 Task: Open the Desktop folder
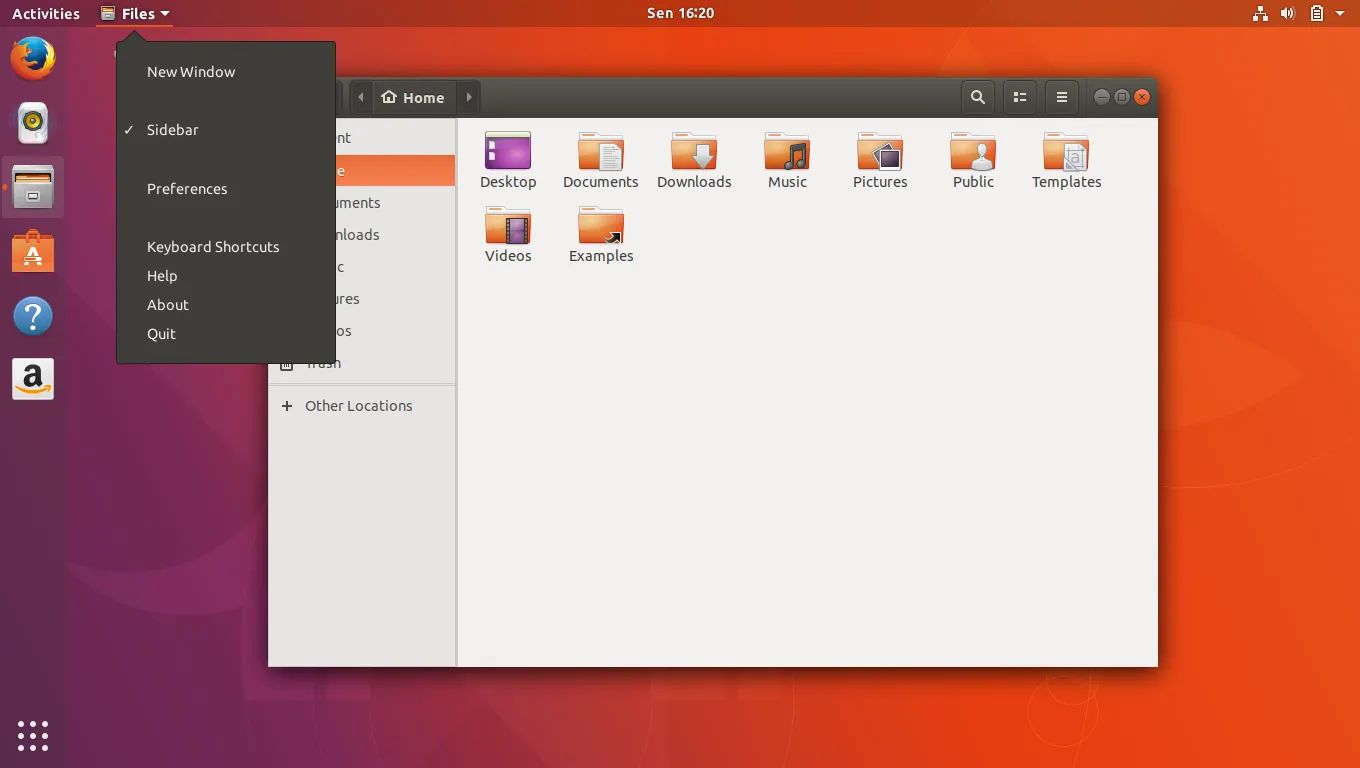(508, 160)
